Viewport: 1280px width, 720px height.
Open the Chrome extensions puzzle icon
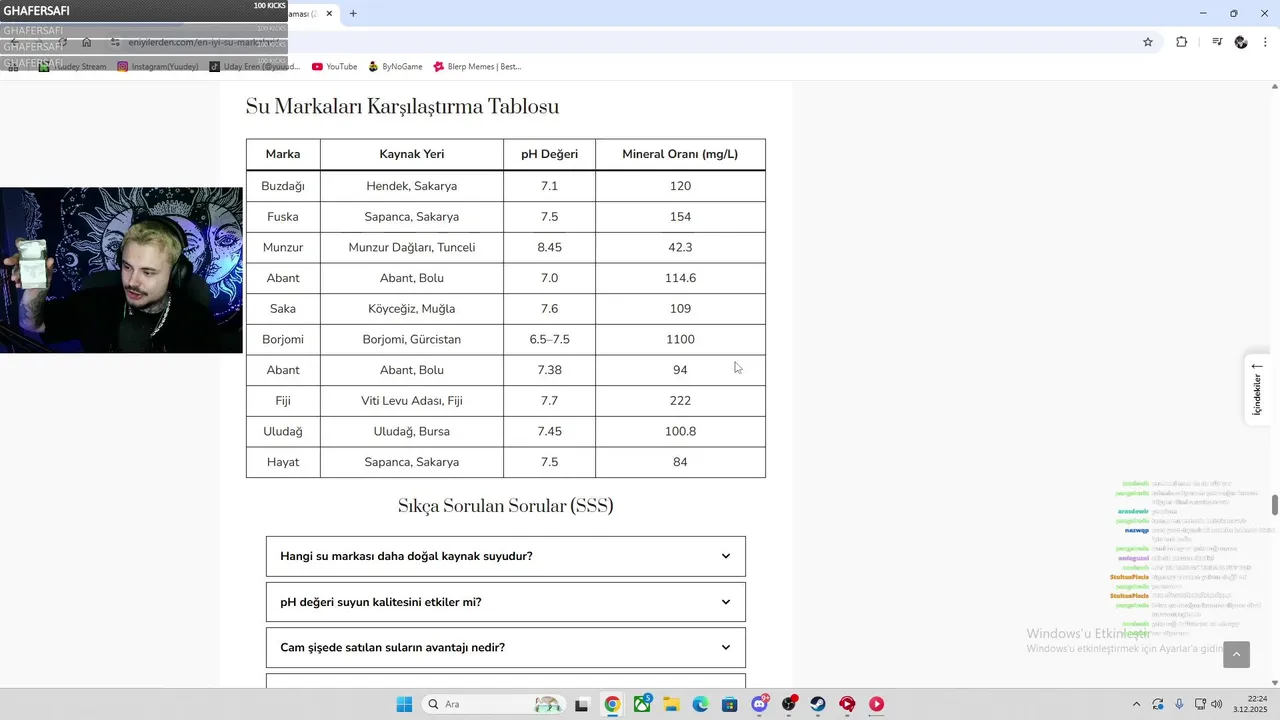(x=1181, y=42)
